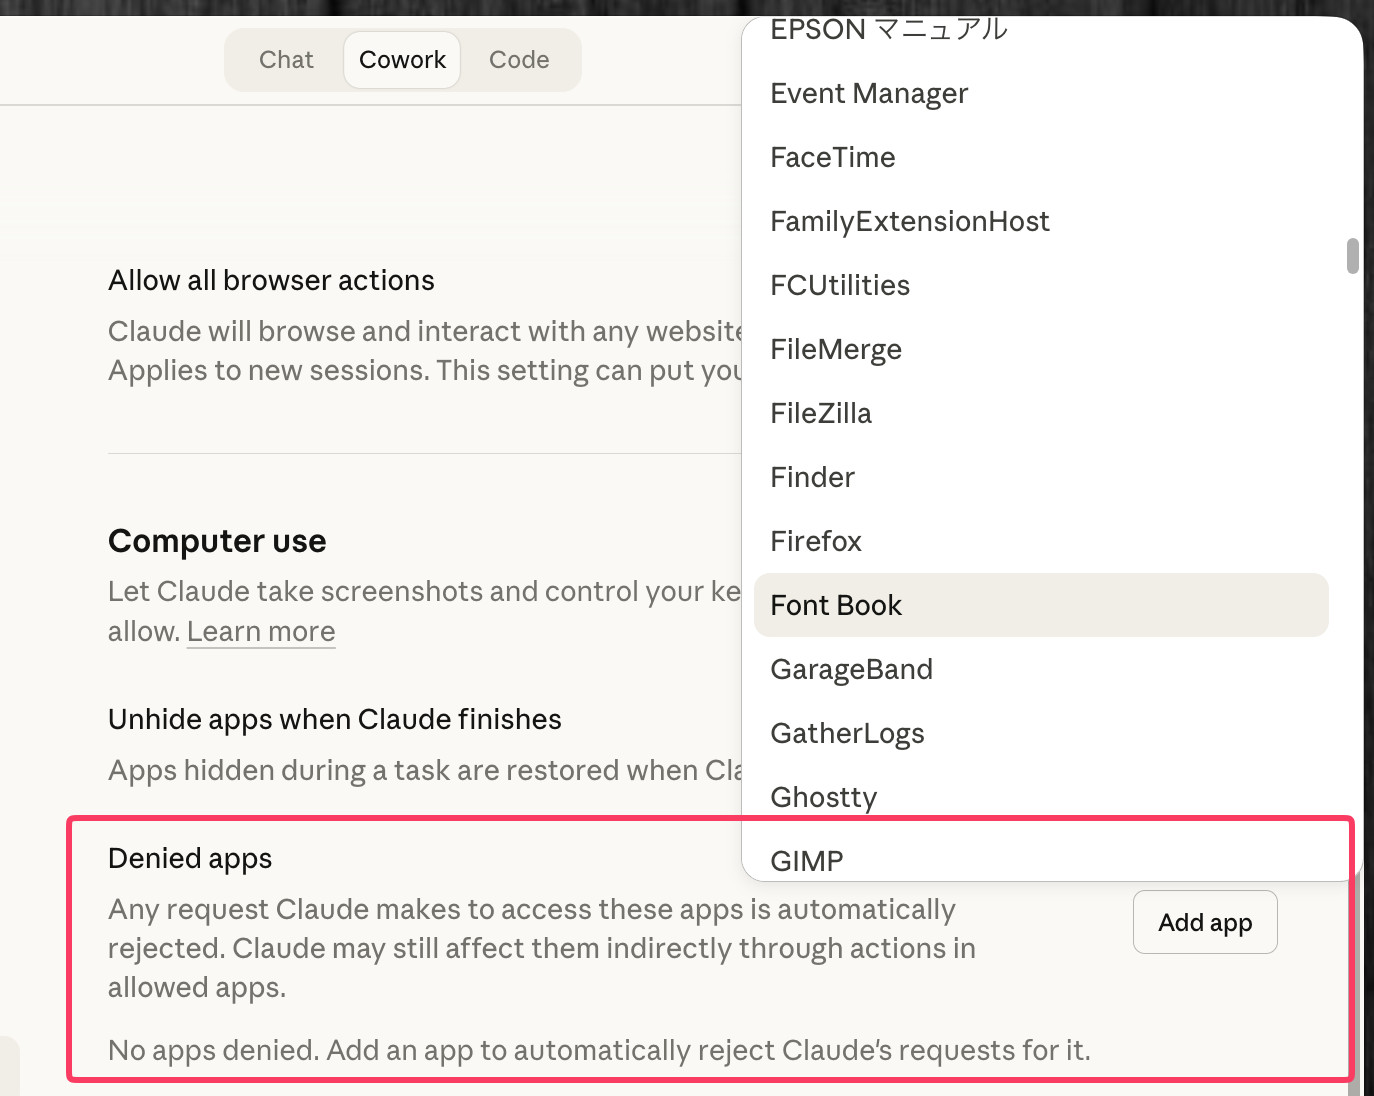
Task: Choose Ghostty from the app list
Action: tap(823, 796)
